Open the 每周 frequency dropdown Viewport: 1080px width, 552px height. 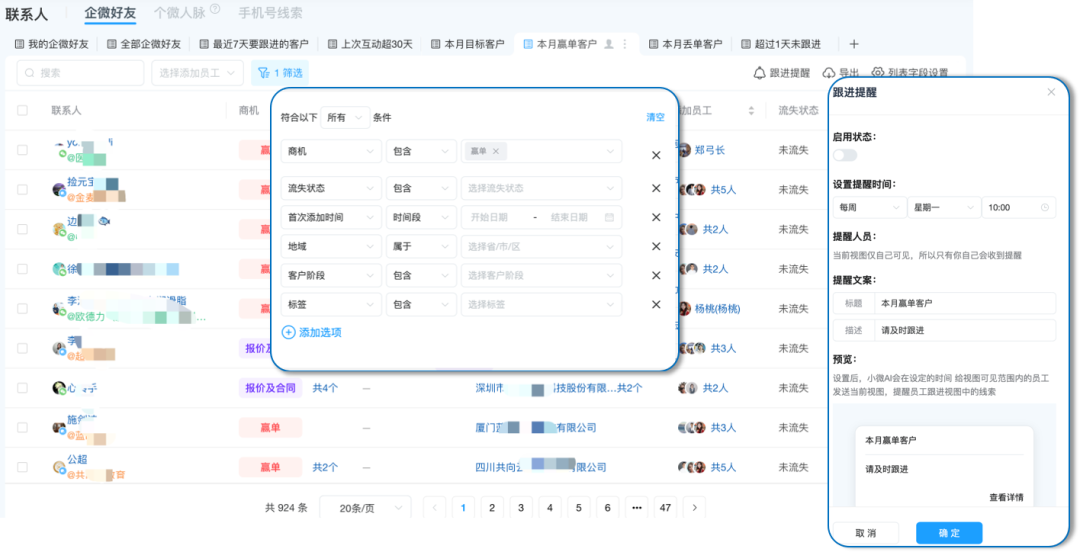869,207
